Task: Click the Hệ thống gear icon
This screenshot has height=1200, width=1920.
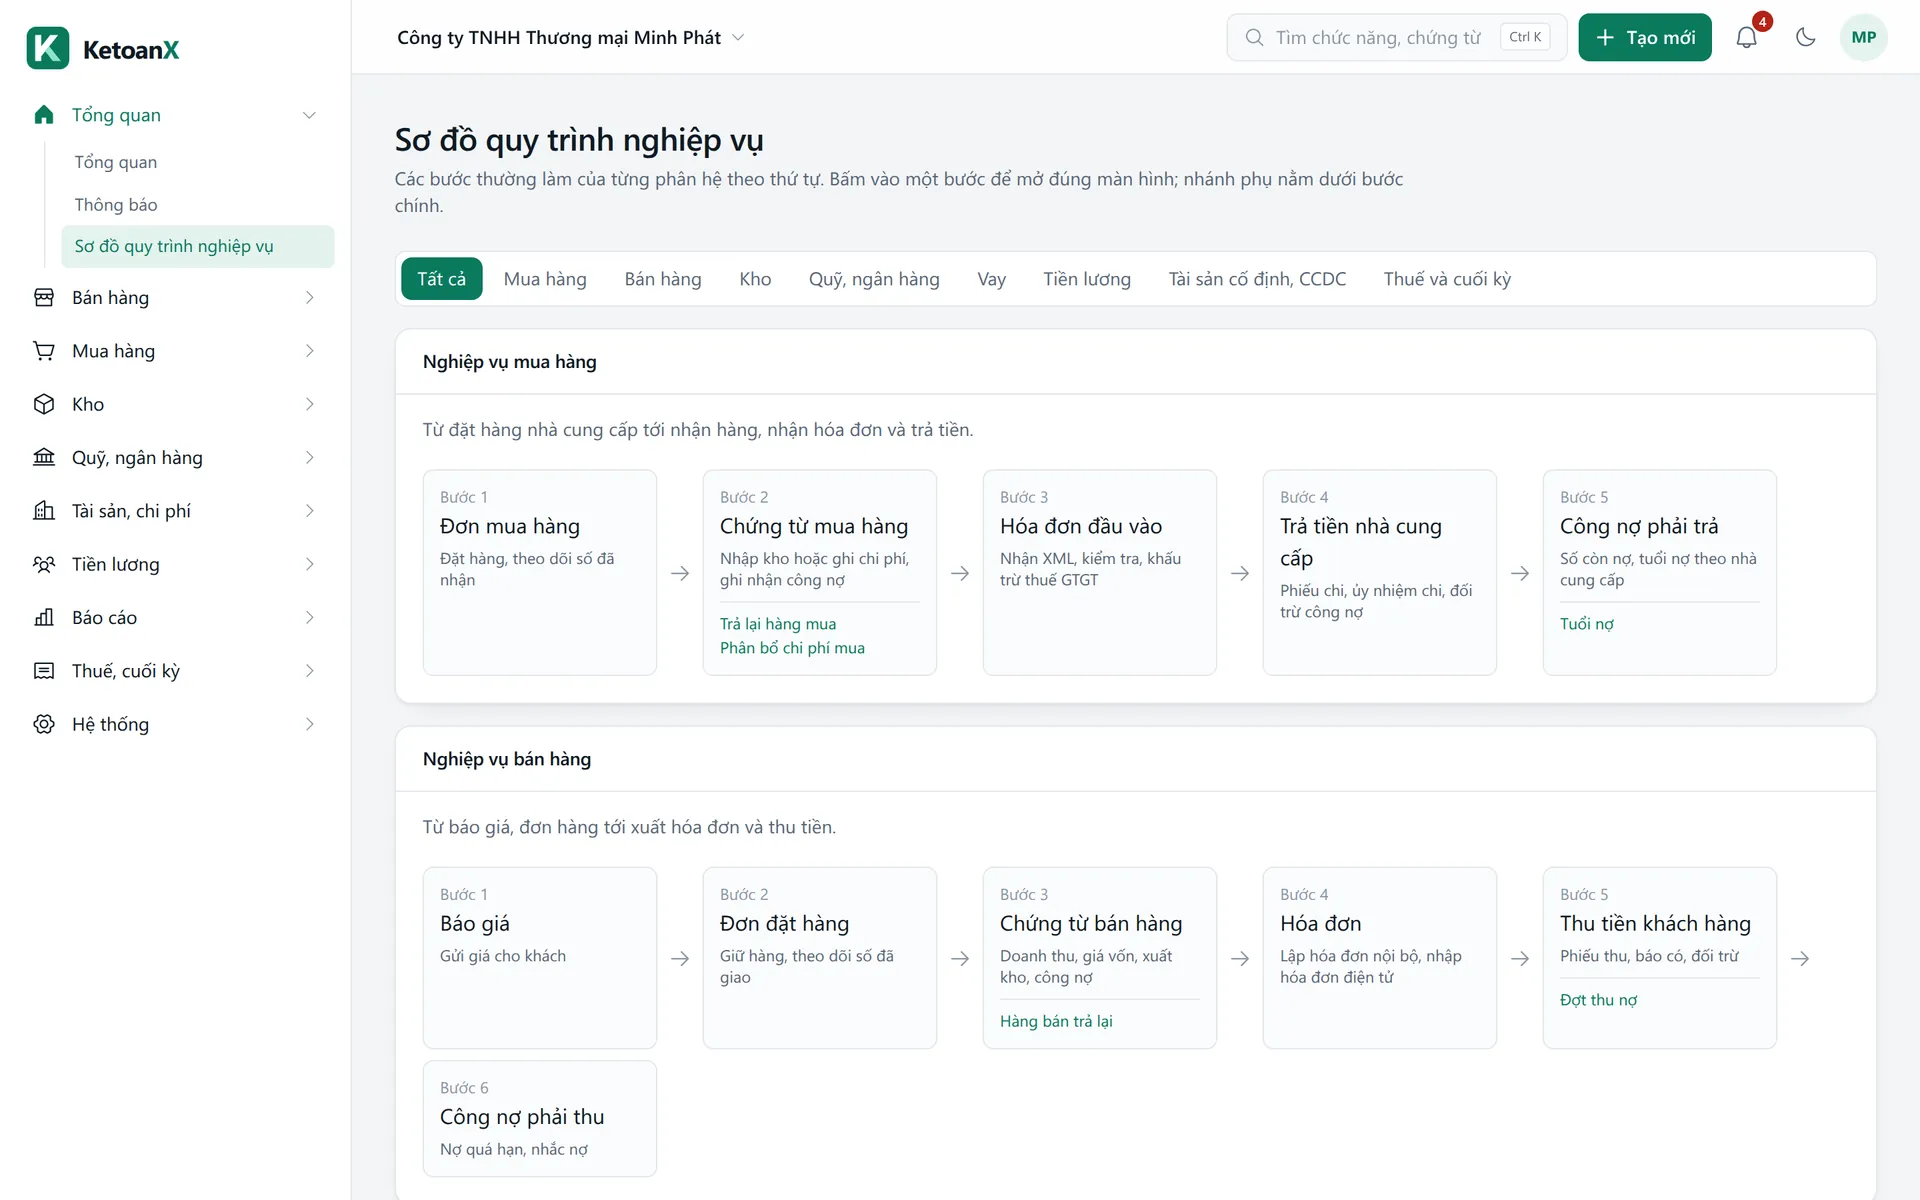Action: click(44, 724)
